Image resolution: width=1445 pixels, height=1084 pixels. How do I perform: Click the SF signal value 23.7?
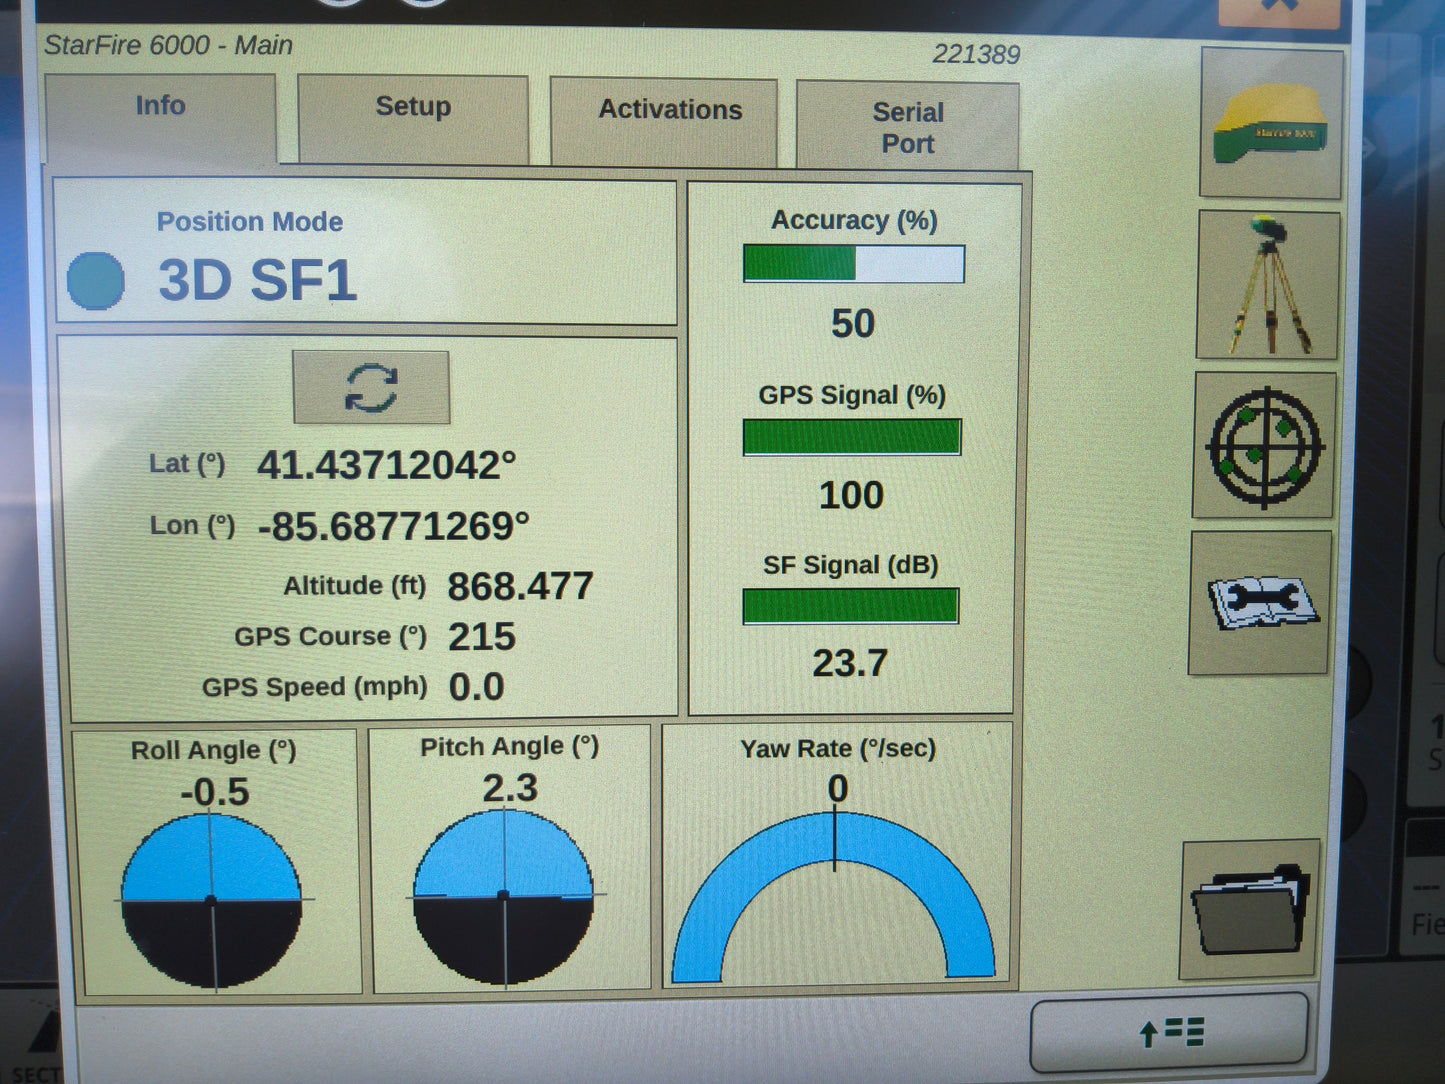850,663
